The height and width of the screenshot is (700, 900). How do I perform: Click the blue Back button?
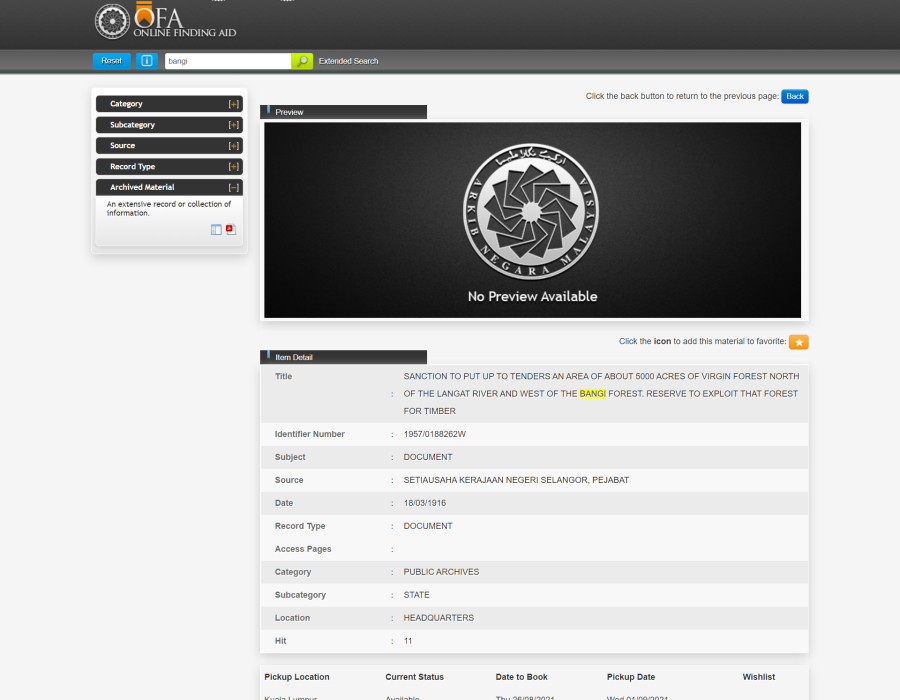click(794, 96)
